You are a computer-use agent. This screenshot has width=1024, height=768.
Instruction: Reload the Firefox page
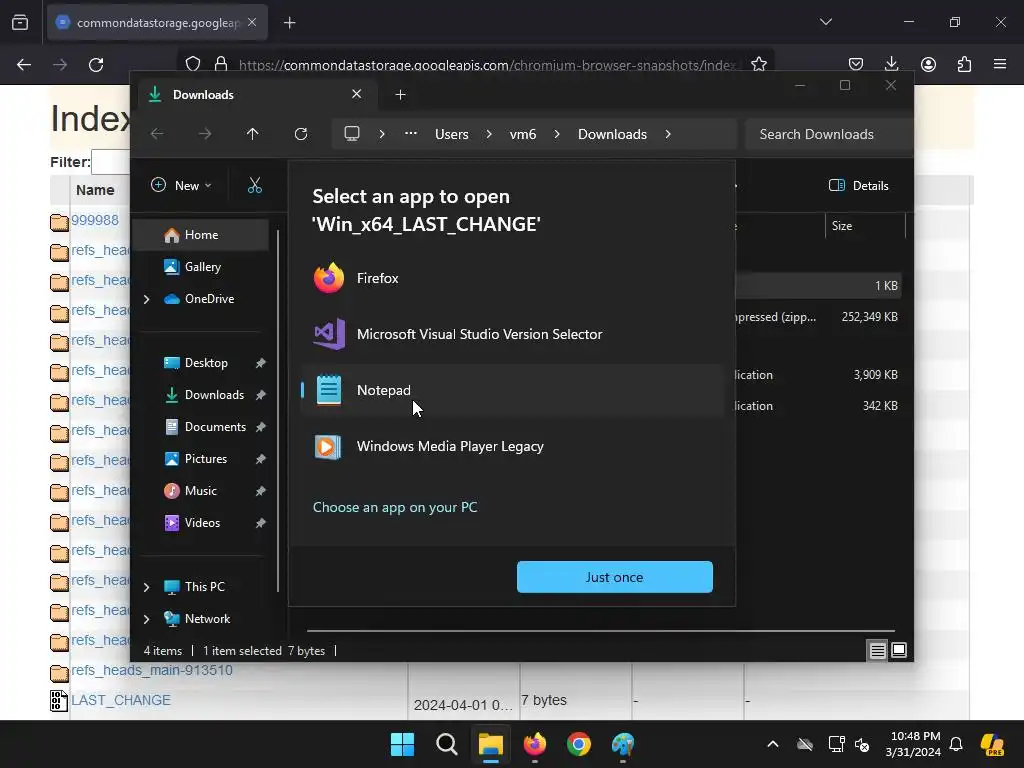[x=96, y=65]
